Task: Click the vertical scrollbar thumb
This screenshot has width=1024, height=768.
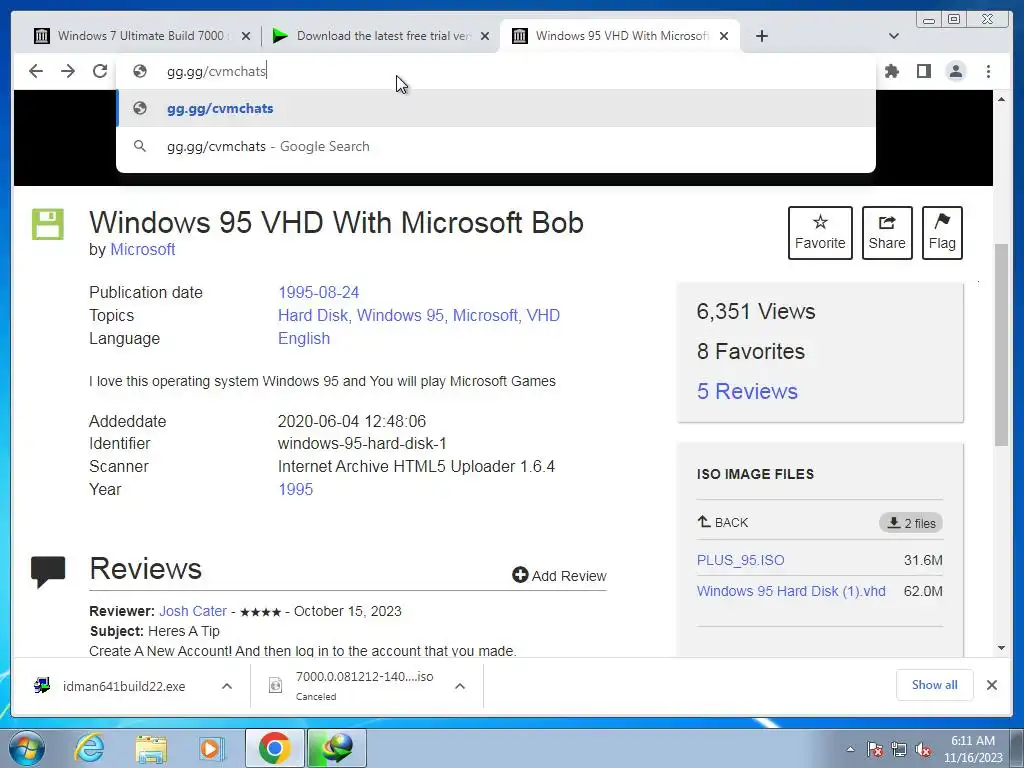Action: pos(1001,345)
